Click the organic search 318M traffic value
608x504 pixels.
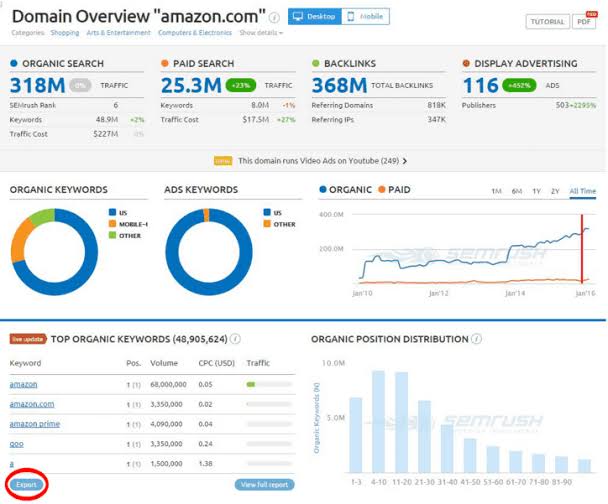(38, 85)
